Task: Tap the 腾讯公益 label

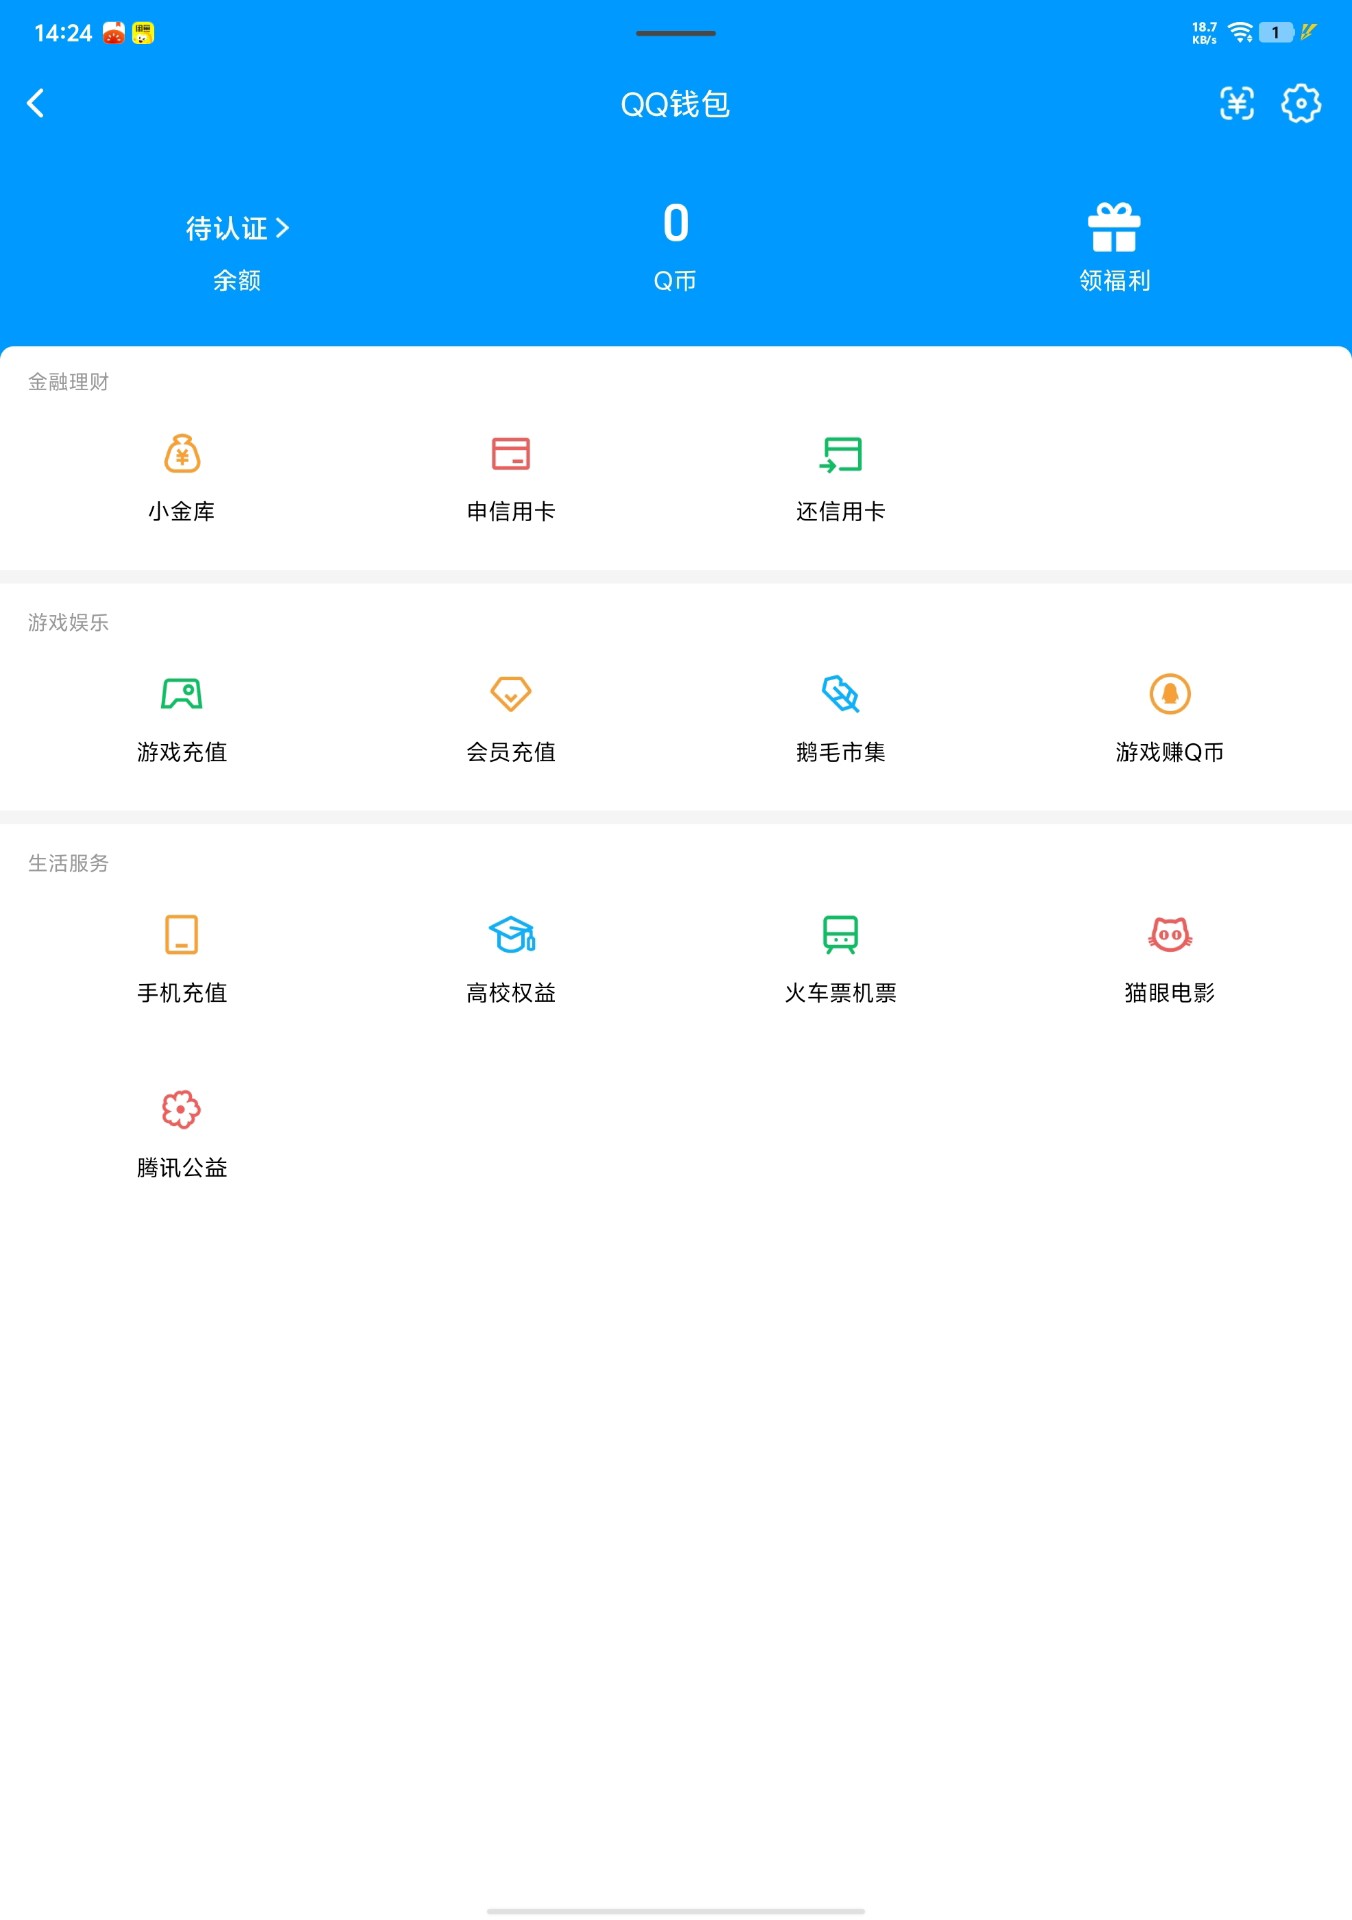Action: tap(182, 1168)
